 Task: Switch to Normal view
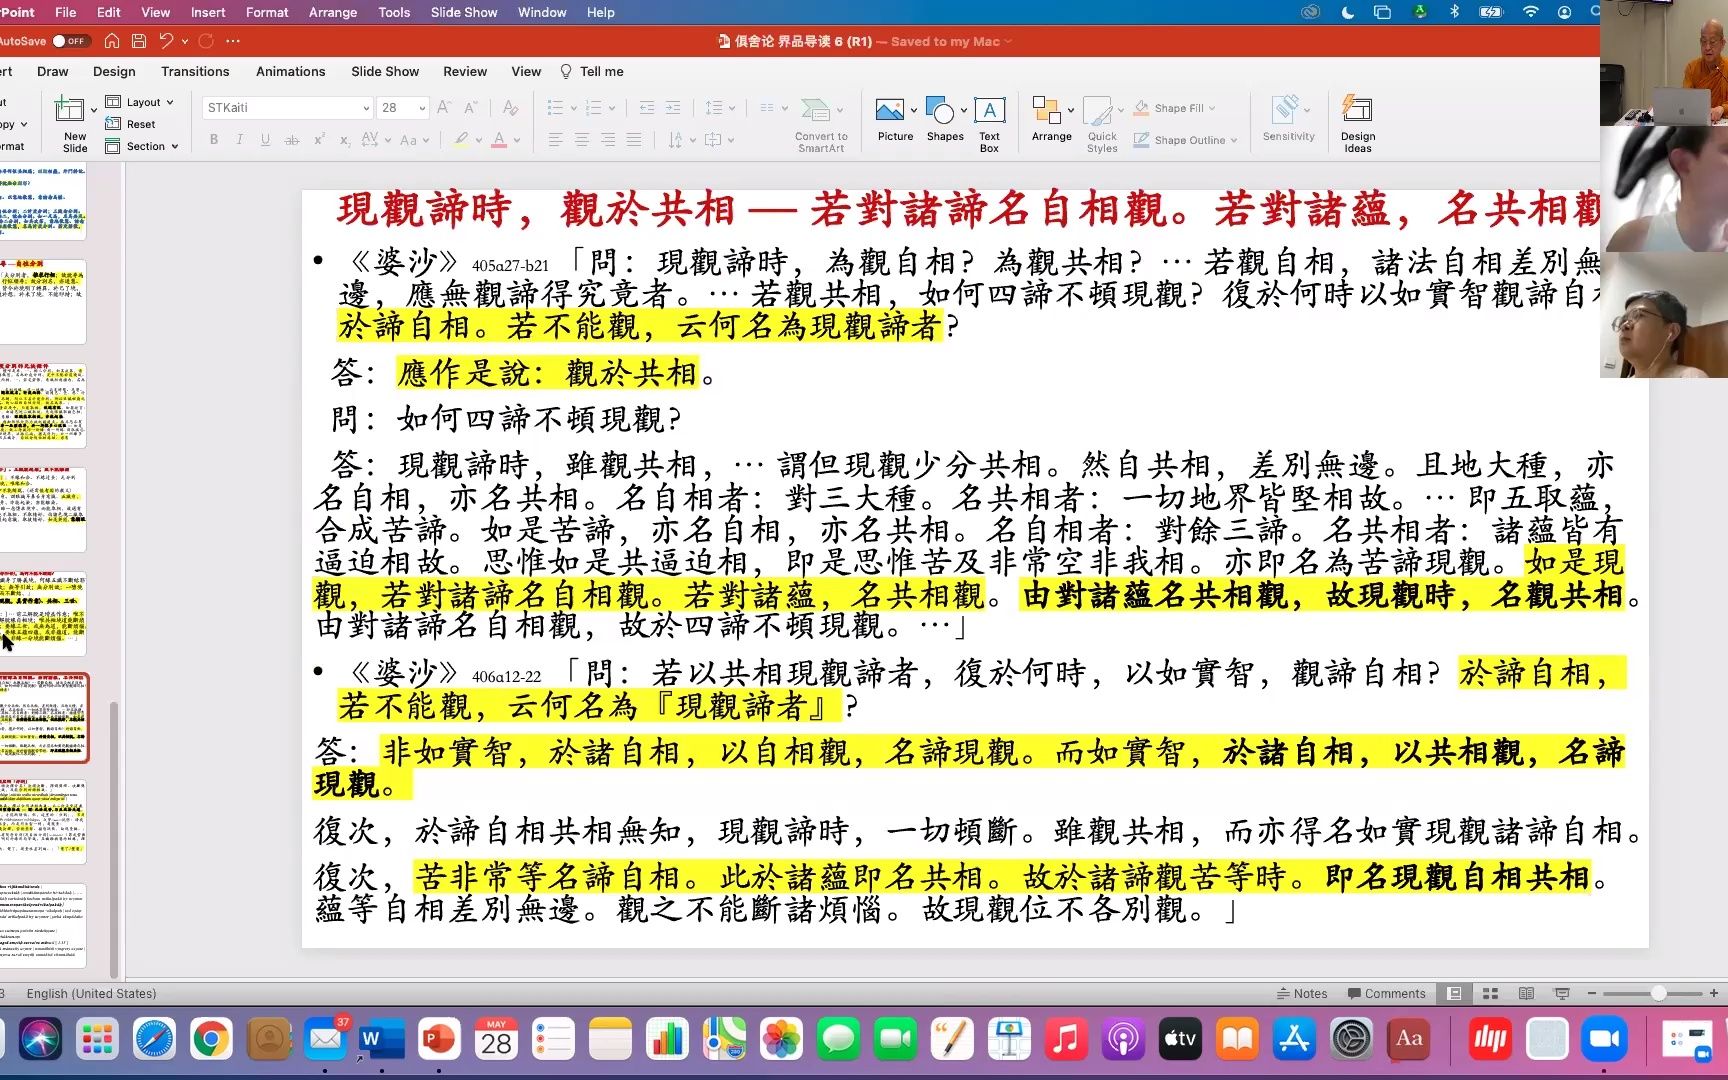coord(1455,993)
